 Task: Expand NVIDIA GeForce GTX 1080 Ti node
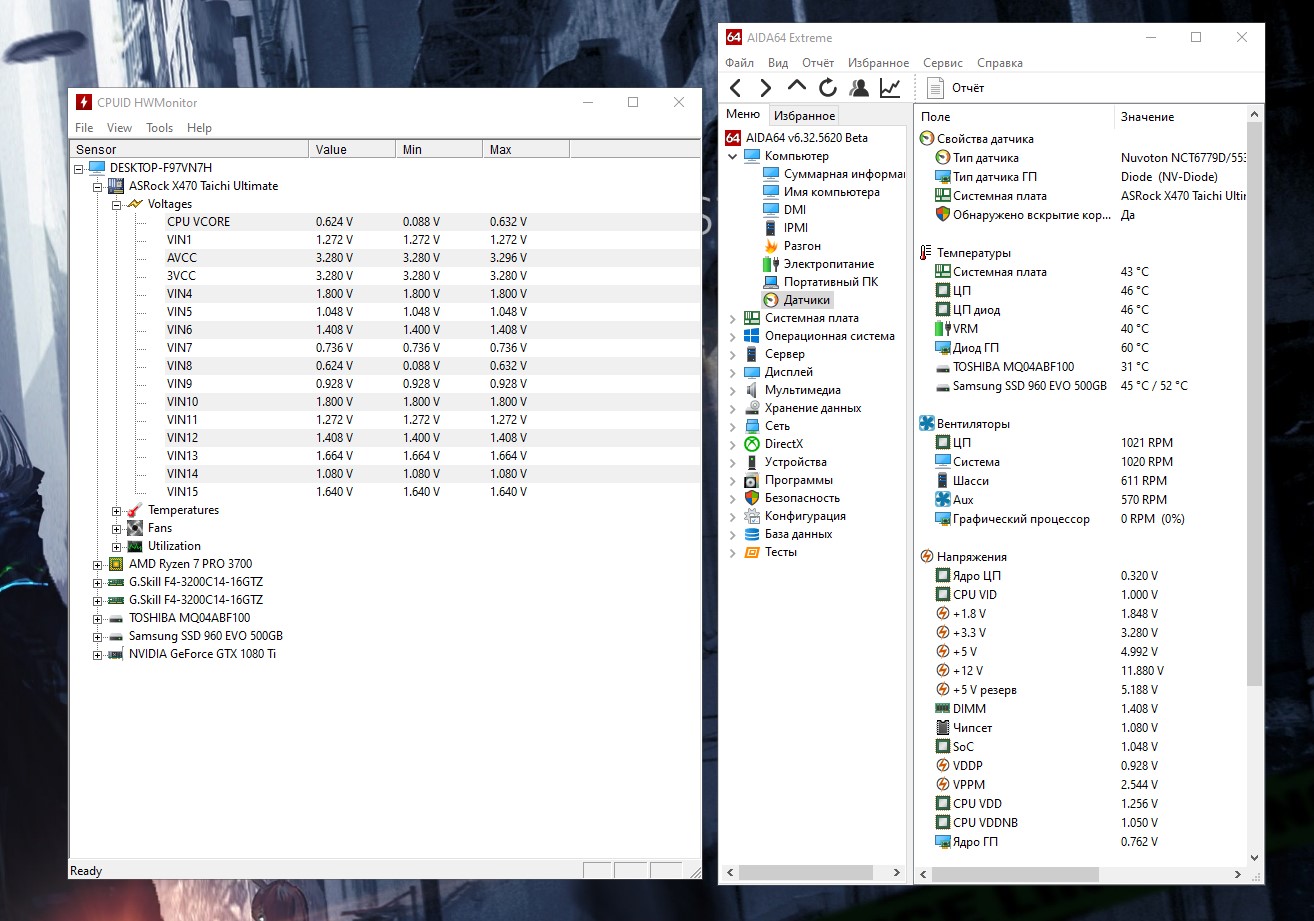[98, 654]
